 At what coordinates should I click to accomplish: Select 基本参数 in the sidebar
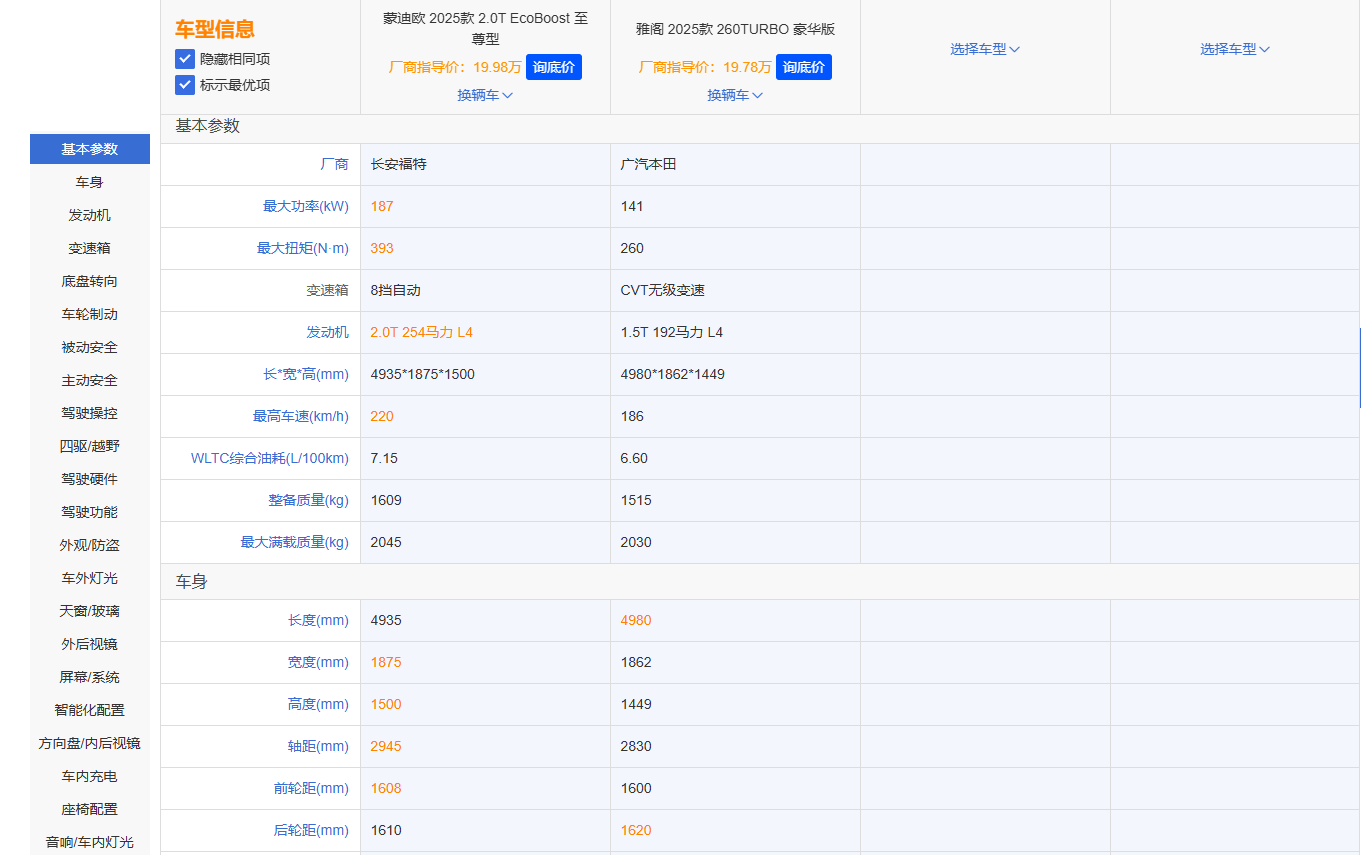pyautogui.click(x=90, y=149)
